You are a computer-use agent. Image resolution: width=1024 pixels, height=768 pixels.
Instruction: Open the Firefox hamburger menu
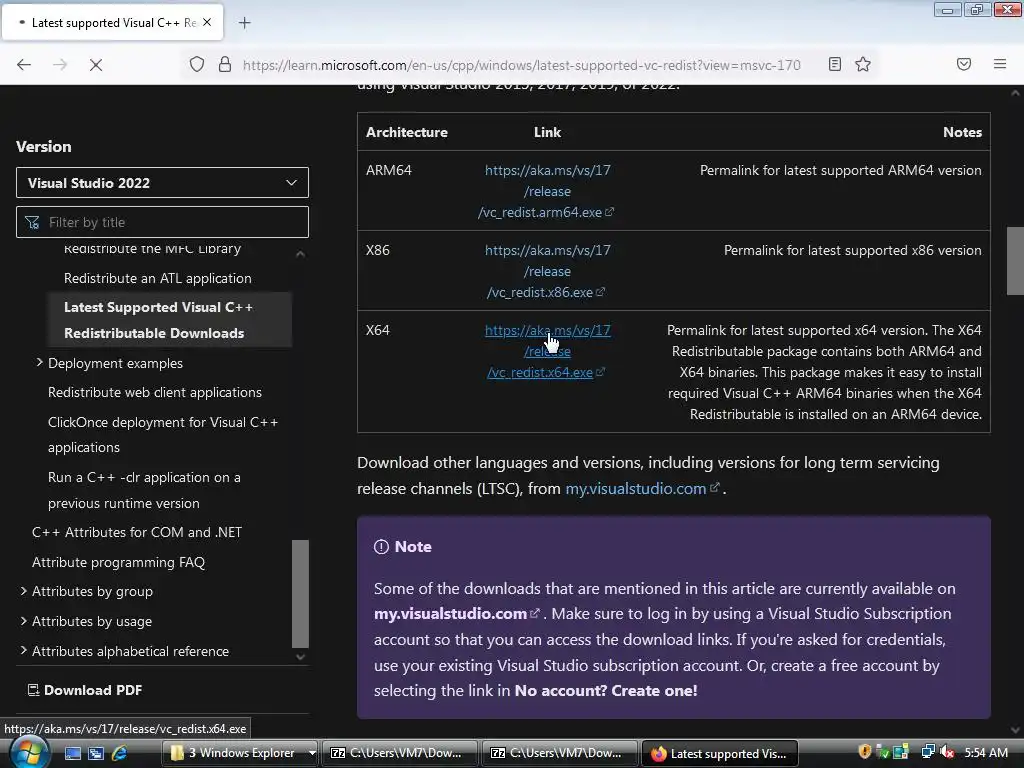point(1000,64)
